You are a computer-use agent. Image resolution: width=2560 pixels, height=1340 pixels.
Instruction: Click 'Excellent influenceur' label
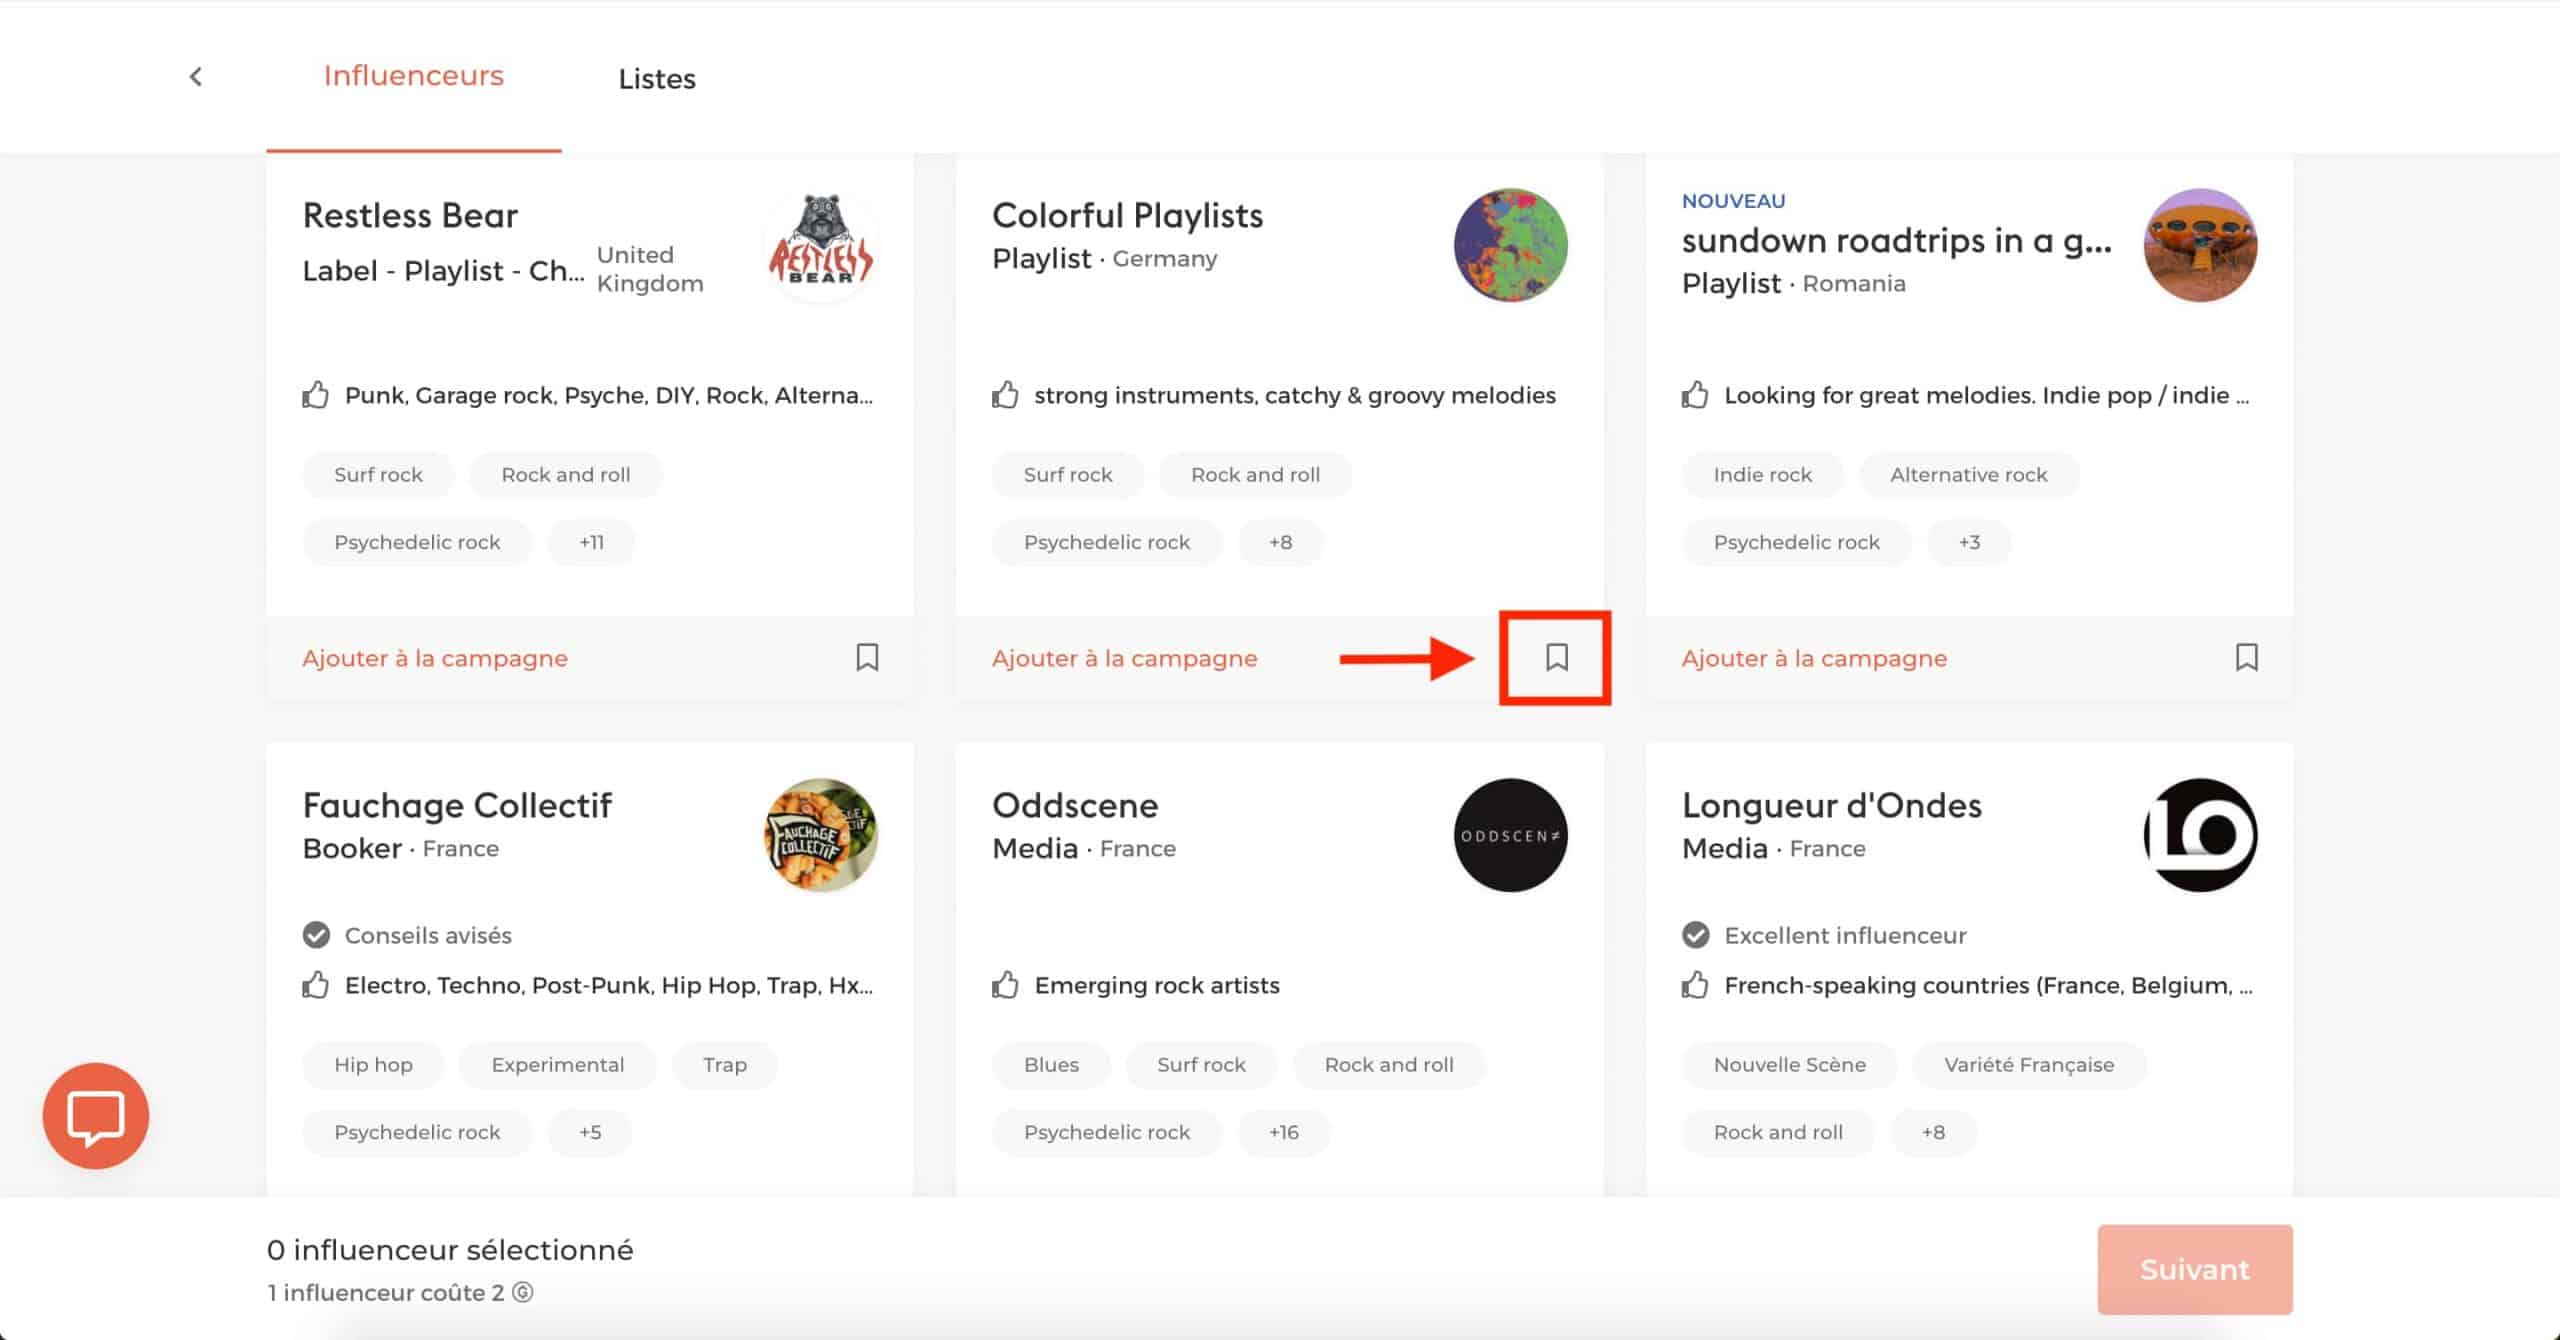click(1845, 935)
